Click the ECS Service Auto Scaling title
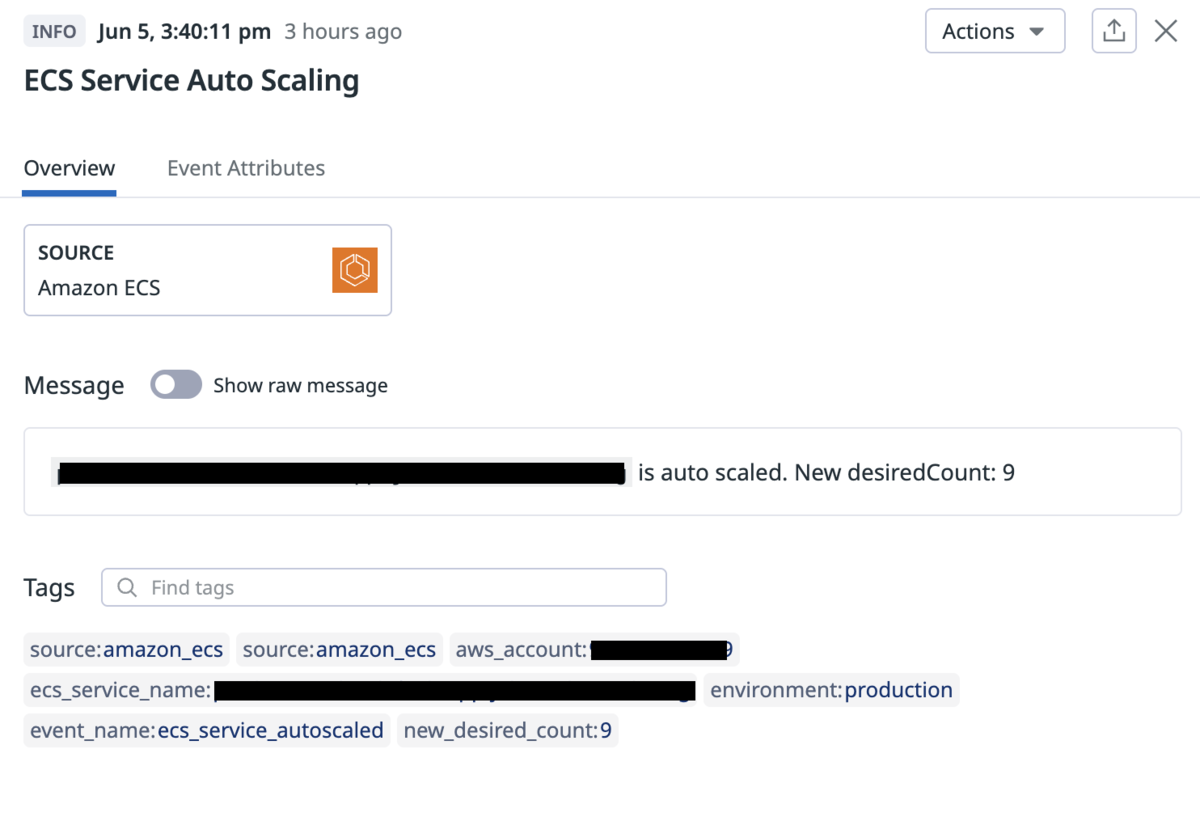This screenshot has width=1200, height=817. tap(192, 80)
